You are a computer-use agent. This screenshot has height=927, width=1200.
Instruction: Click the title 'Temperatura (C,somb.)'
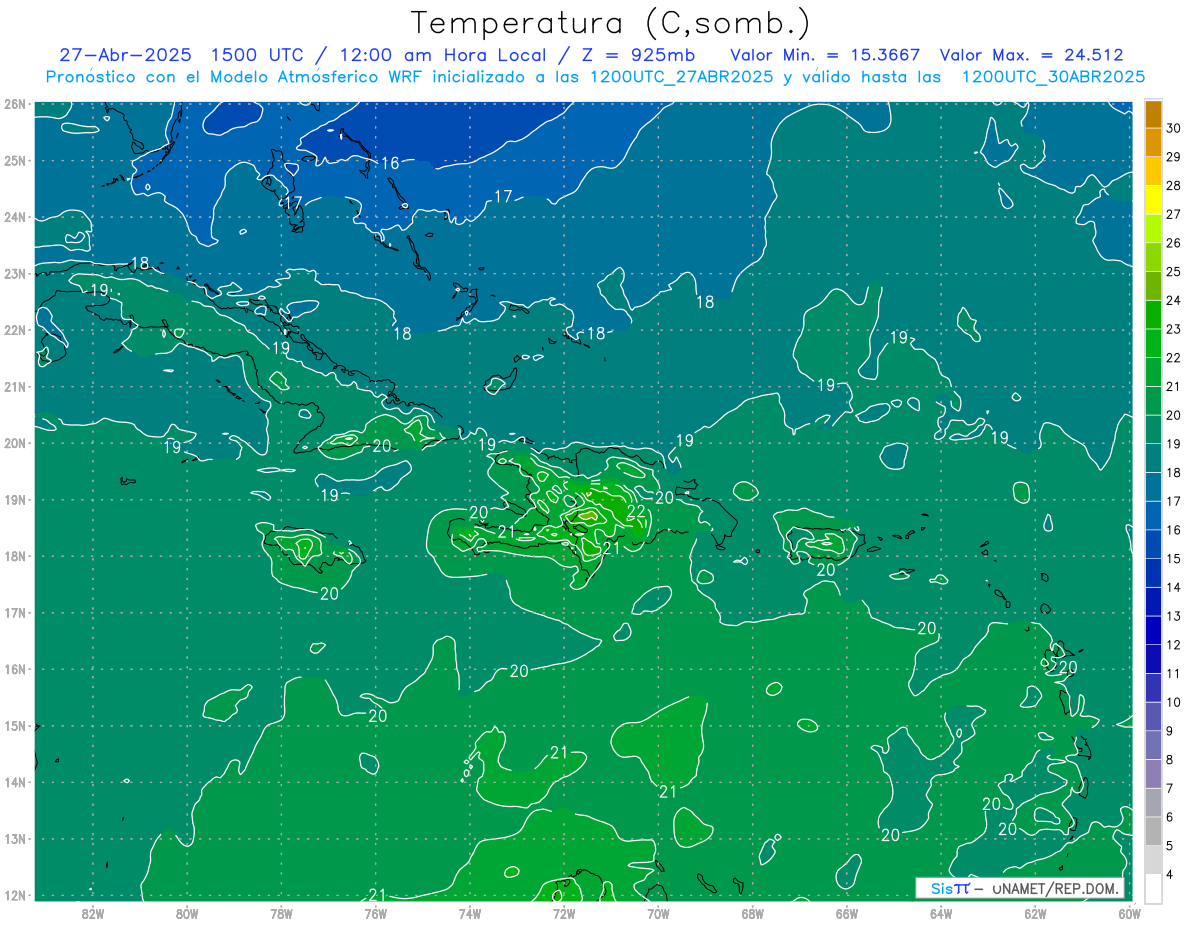[611, 24]
